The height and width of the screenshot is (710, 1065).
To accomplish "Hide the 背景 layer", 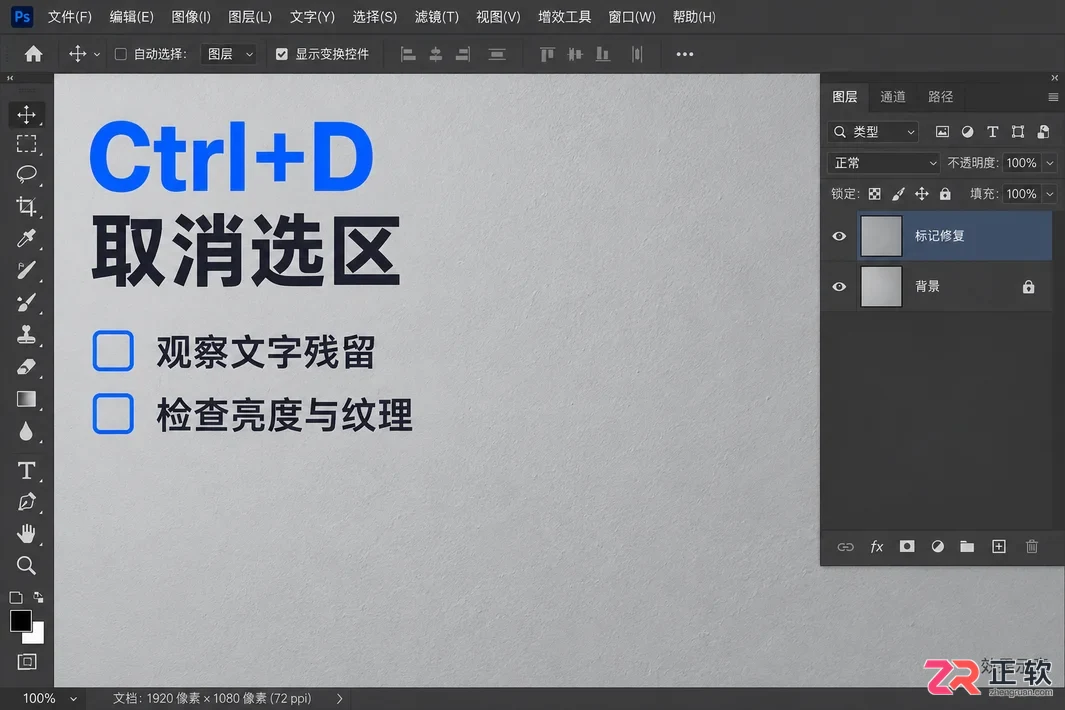I will pyautogui.click(x=840, y=287).
